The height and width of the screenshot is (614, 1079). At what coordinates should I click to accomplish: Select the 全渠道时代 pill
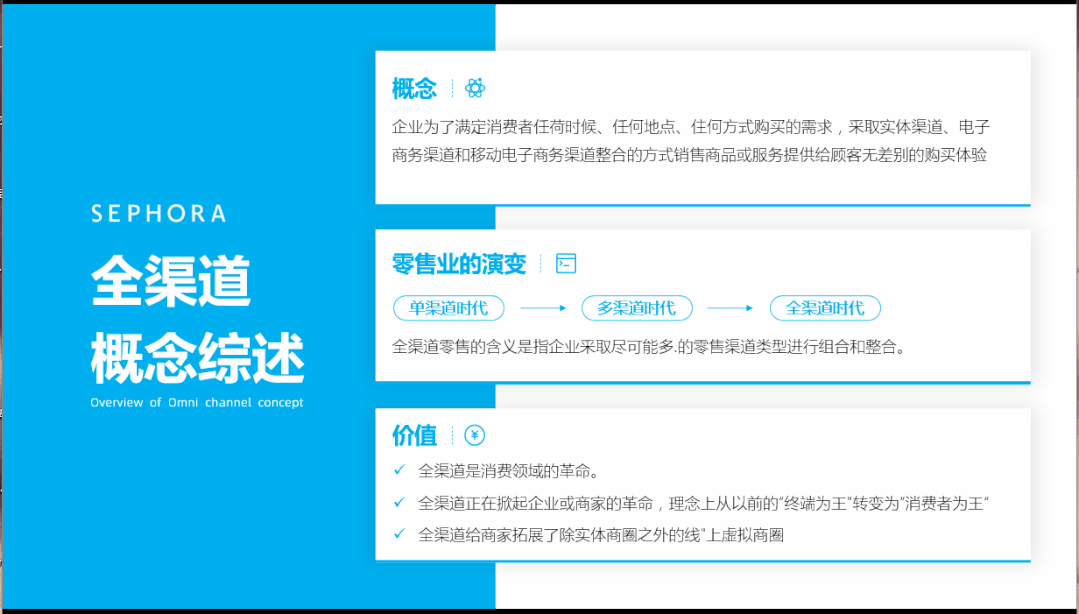(825, 308)
